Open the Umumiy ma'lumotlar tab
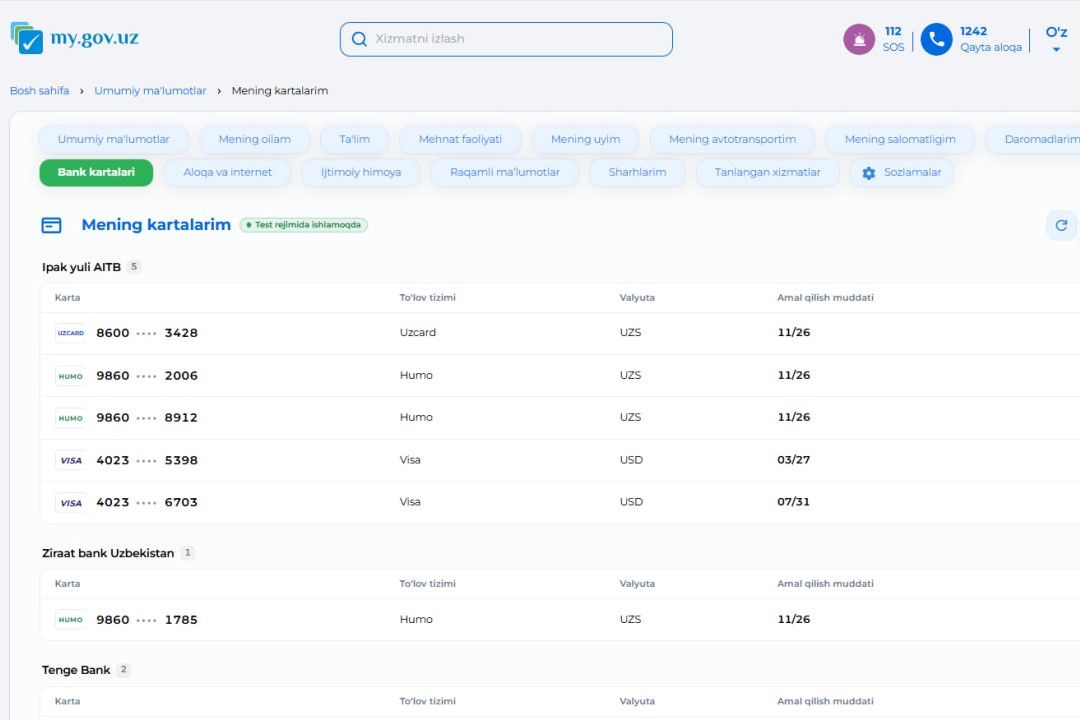The height and width of the screenshot is (720, 1080). (114, 139)
